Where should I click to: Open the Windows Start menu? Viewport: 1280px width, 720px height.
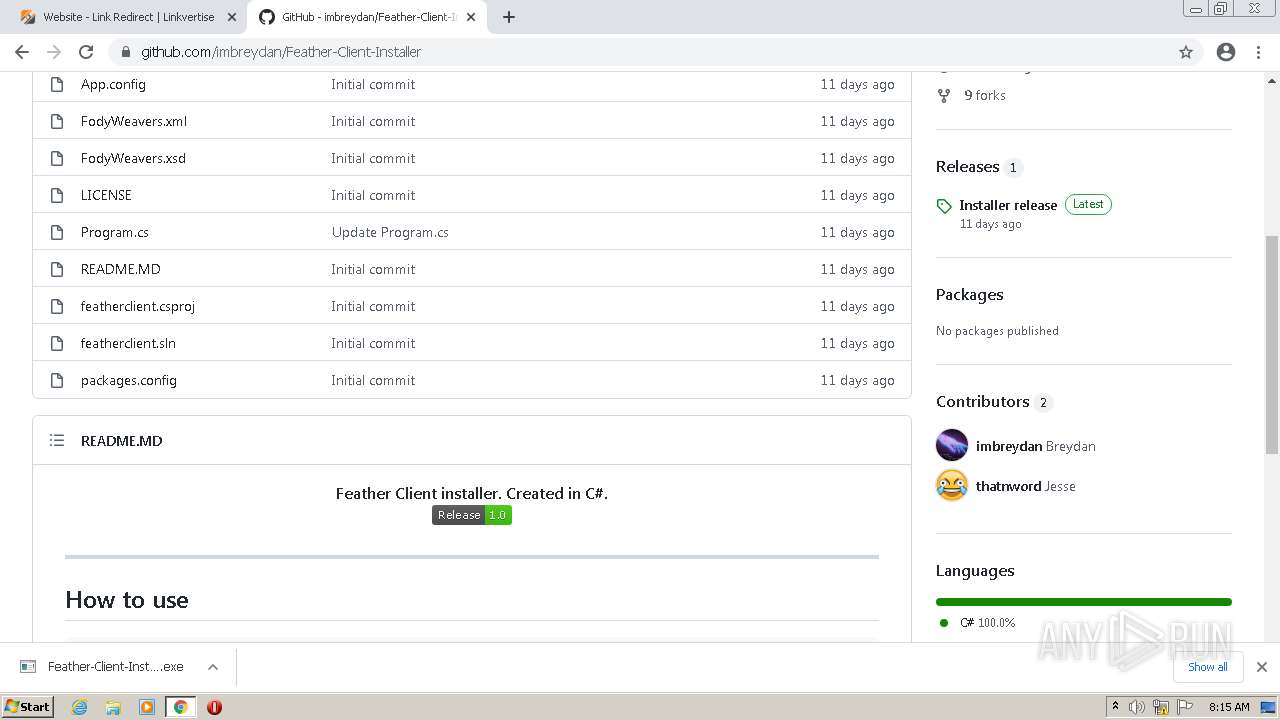tap(28, 707)
